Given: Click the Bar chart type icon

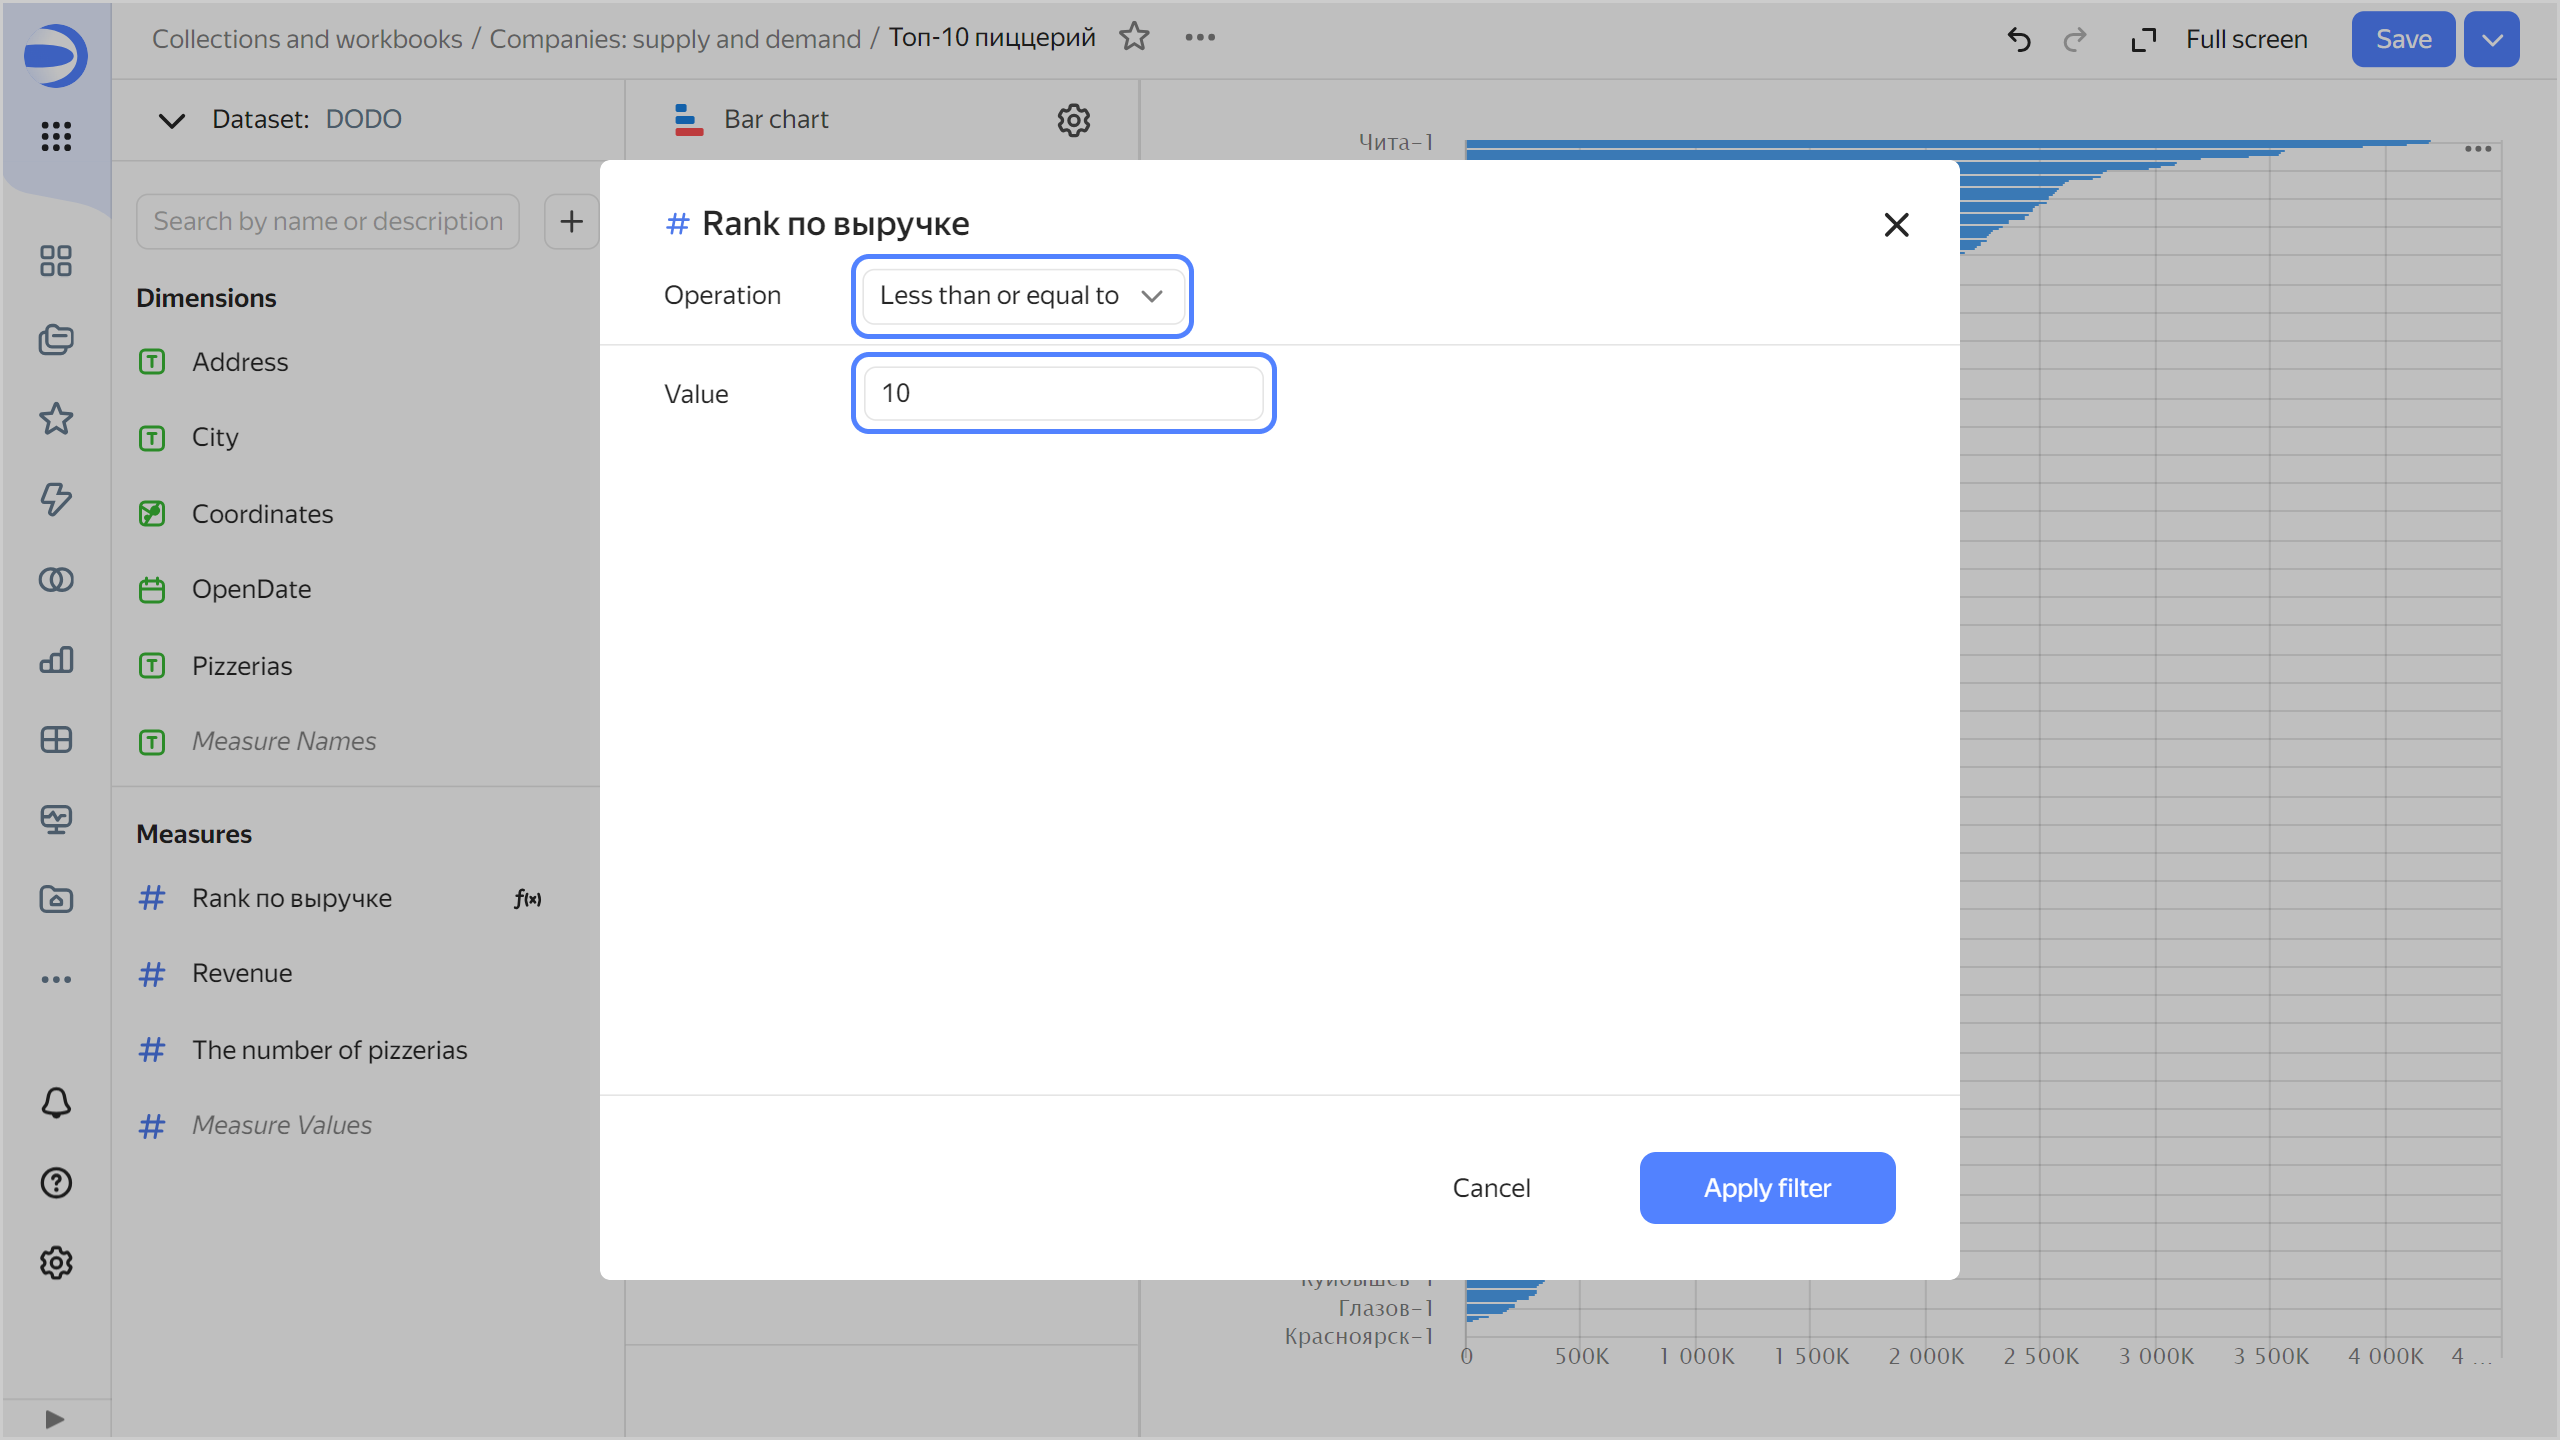Looking at the screenshot, I should pos(688,120).
